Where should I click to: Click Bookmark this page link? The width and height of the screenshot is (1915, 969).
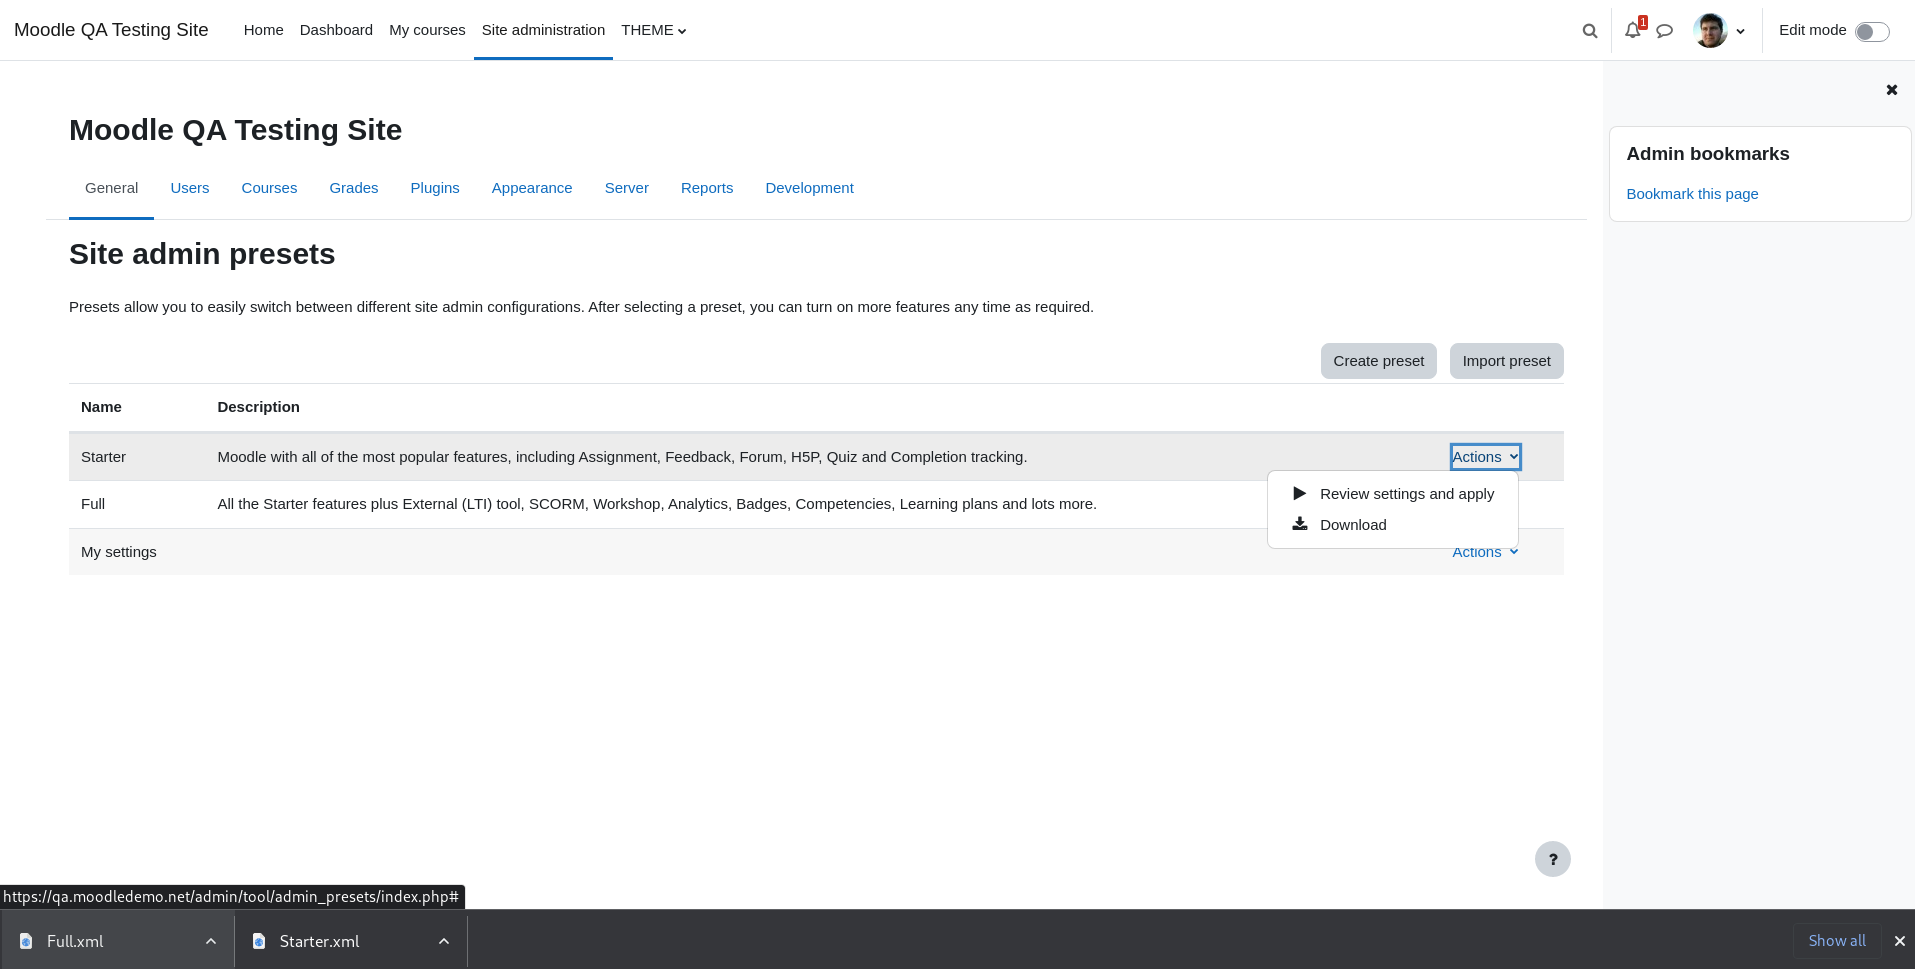[x=1692, y=194]
